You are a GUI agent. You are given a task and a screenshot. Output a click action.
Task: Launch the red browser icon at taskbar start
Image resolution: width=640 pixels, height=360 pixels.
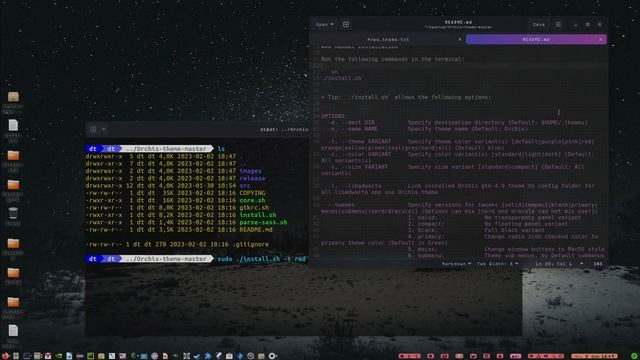pos(5,356)
